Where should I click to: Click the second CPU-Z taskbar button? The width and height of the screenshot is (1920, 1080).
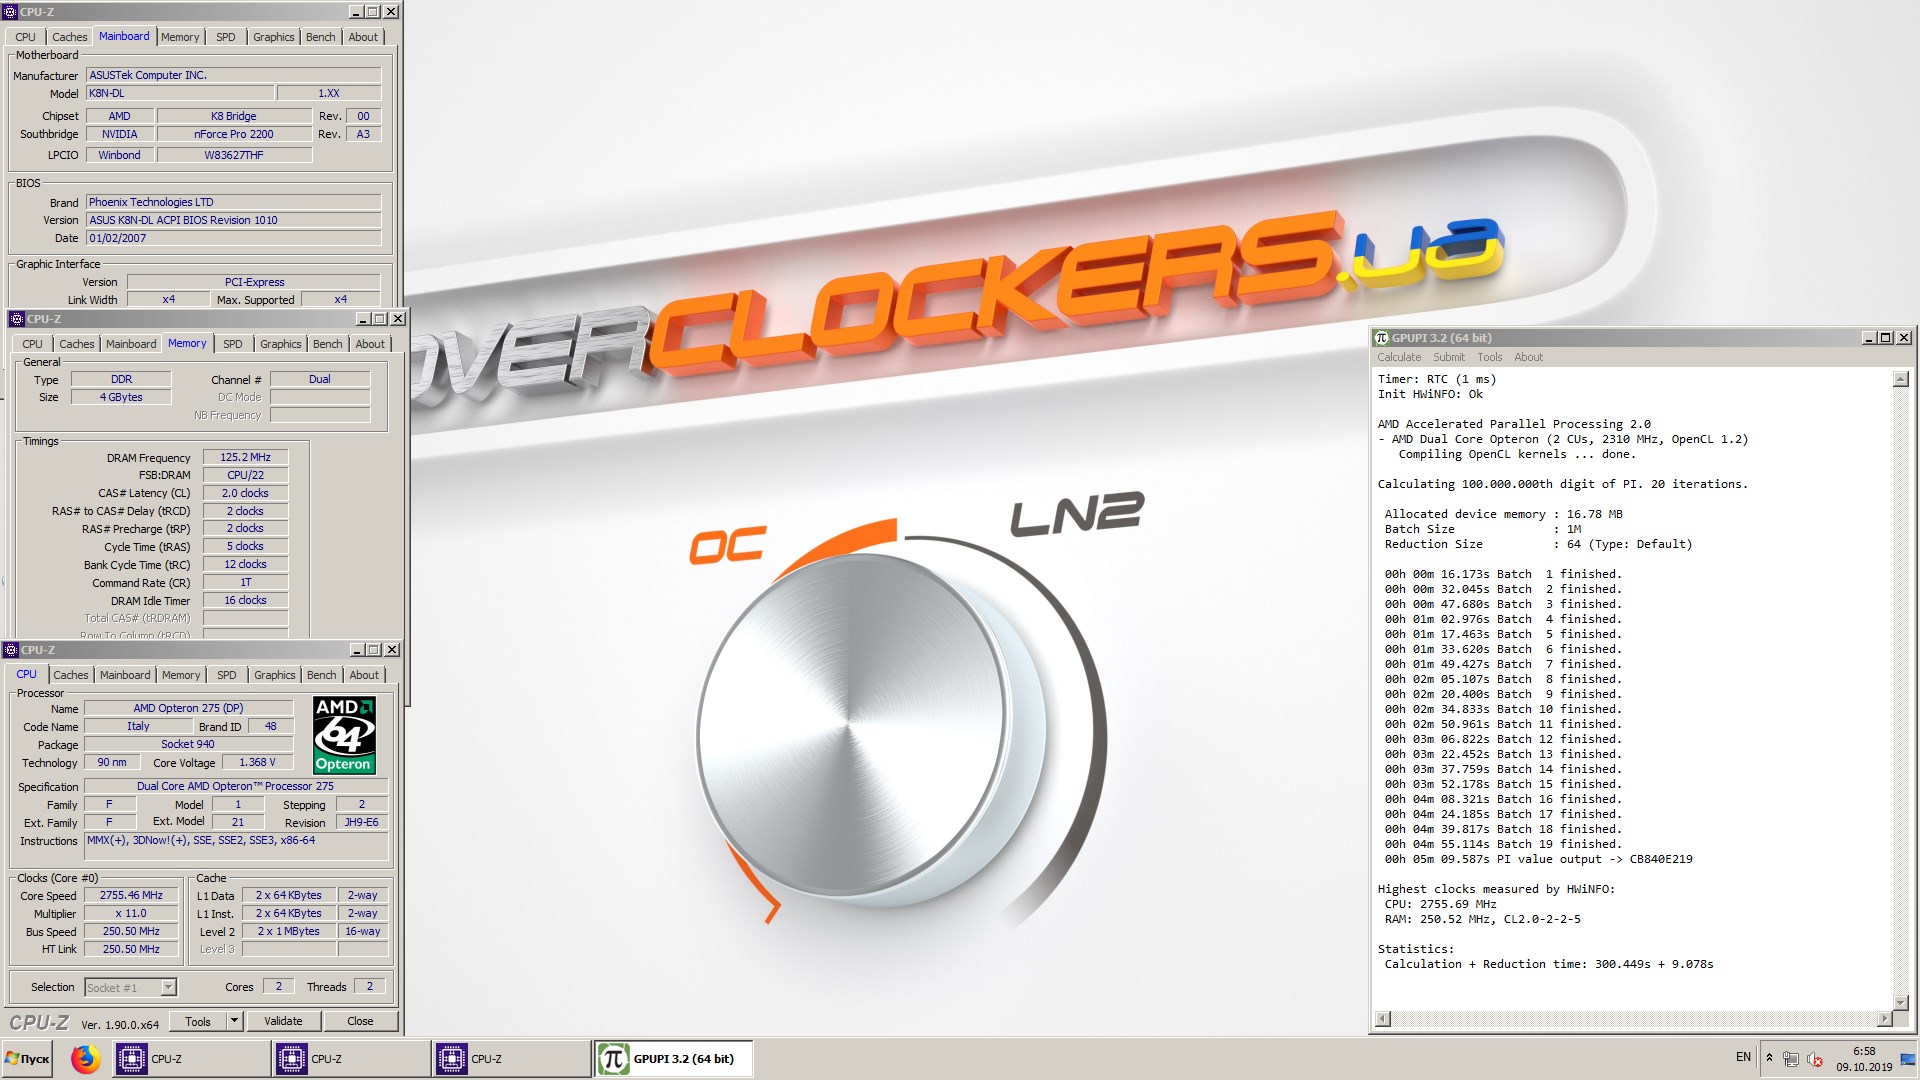[350, 1058]
